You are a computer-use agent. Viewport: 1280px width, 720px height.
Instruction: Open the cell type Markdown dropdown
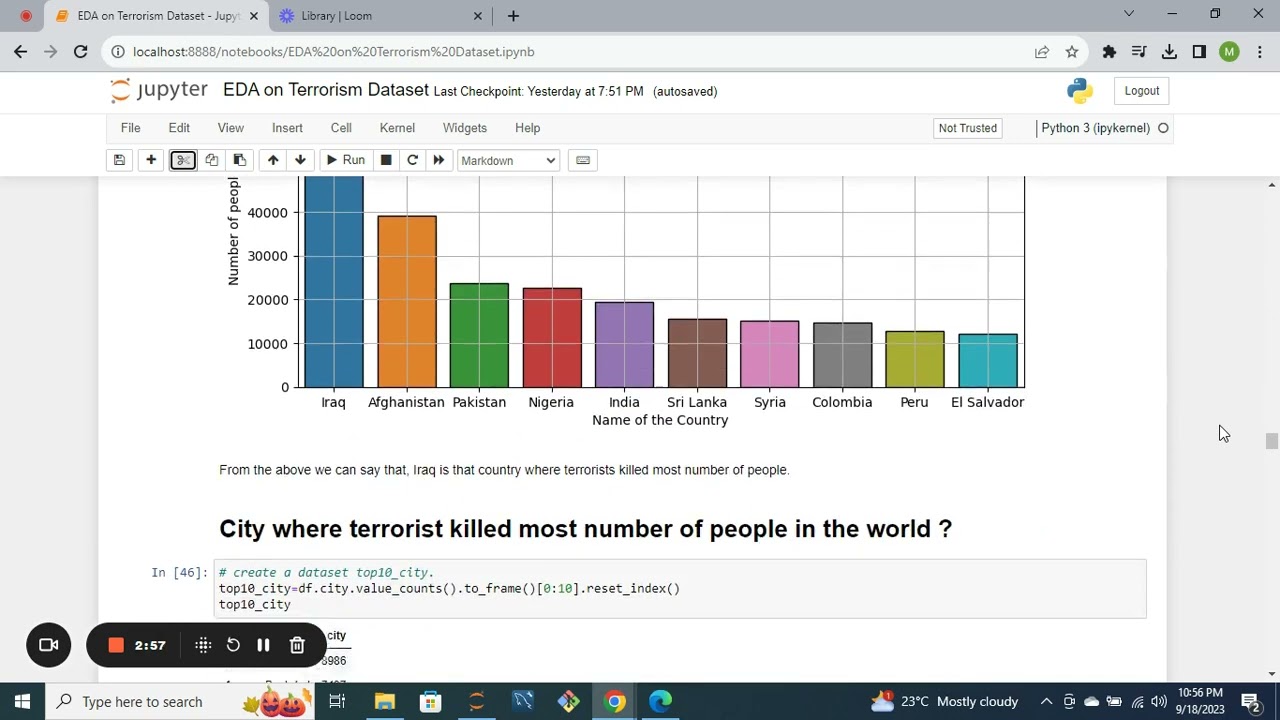click(x=508, y=160)
